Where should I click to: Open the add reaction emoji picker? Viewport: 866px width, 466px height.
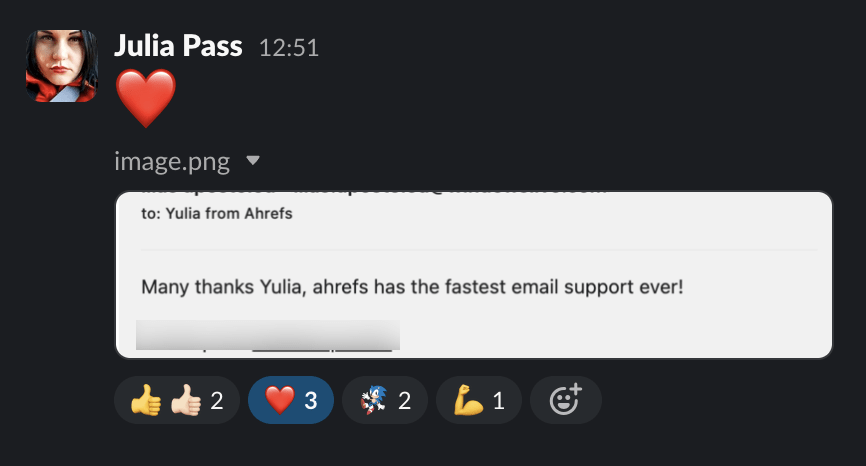(566, 401)
